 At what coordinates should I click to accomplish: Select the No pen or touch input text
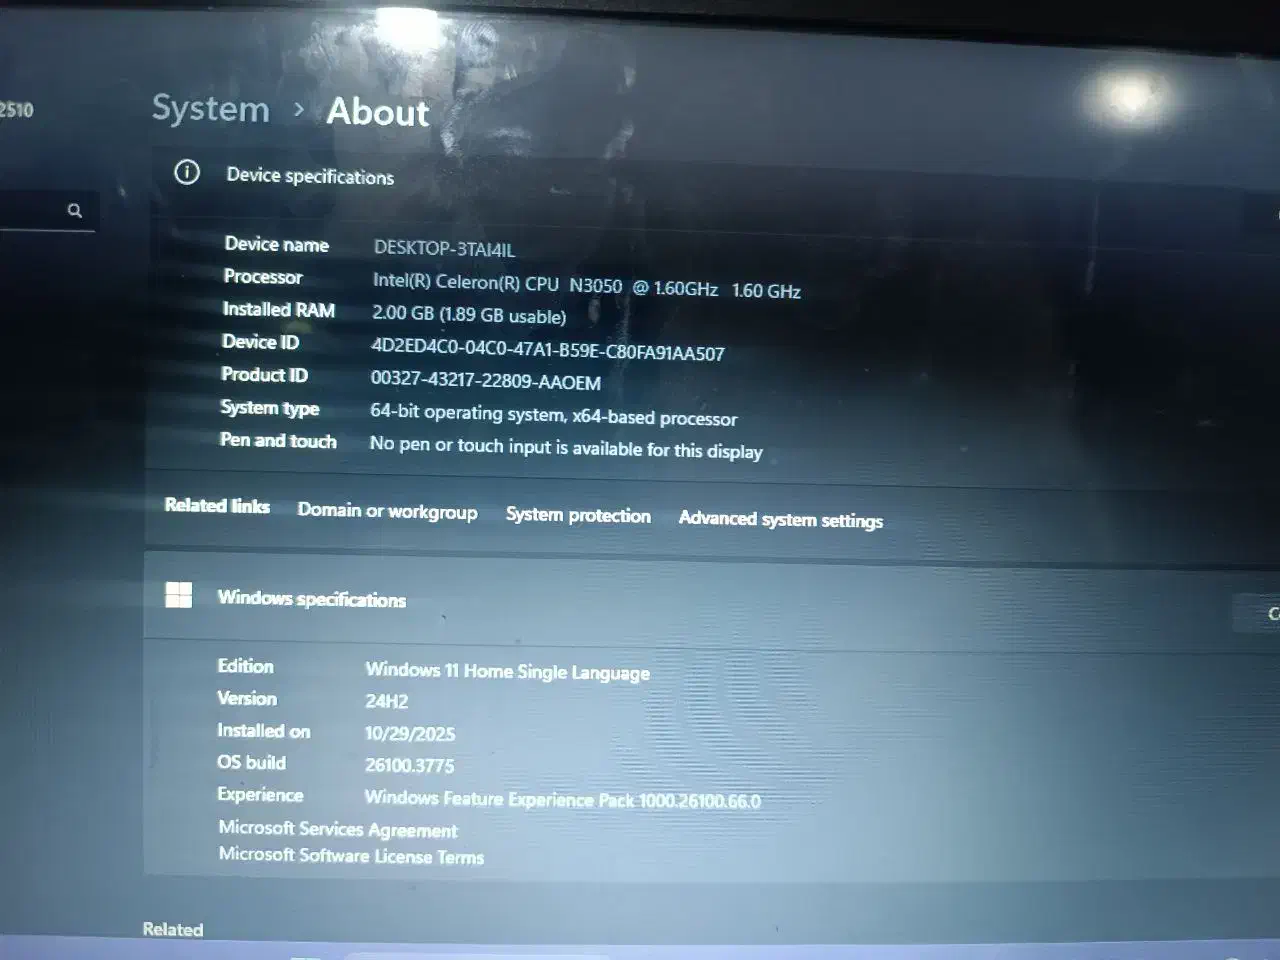[x=566, y=448]
